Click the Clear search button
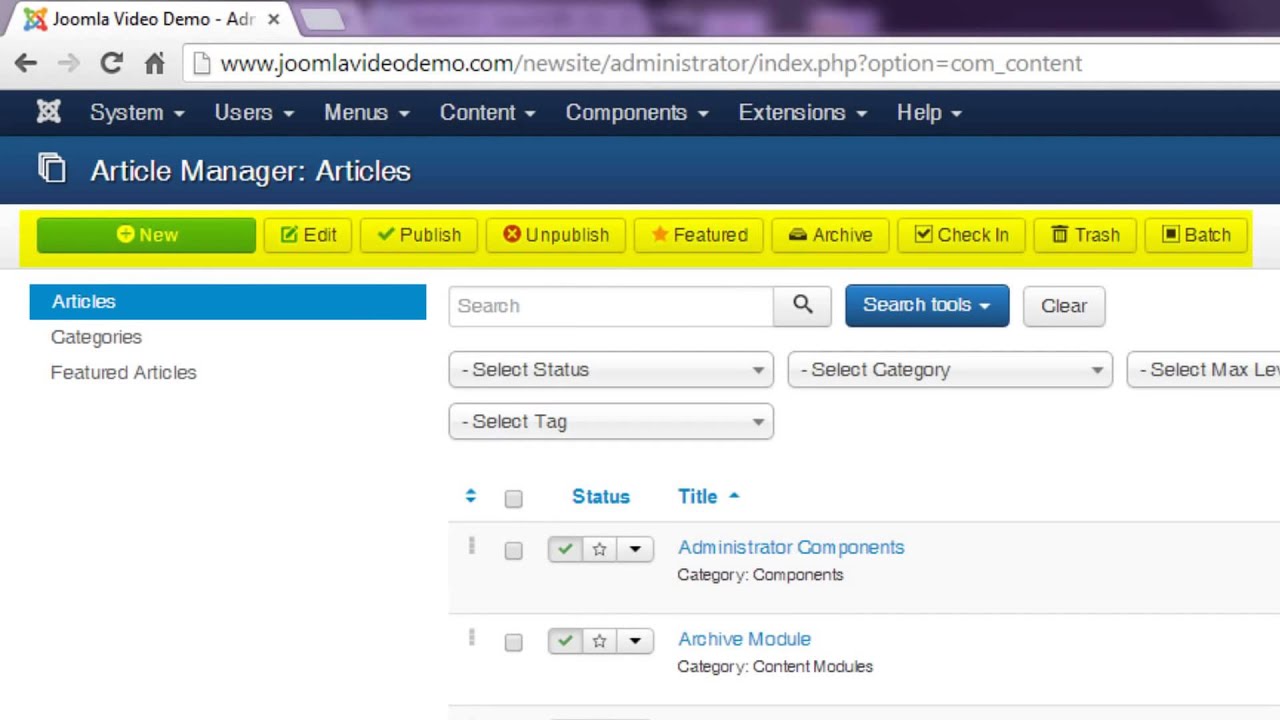The image size is (1280, 720). point(1064,305)
